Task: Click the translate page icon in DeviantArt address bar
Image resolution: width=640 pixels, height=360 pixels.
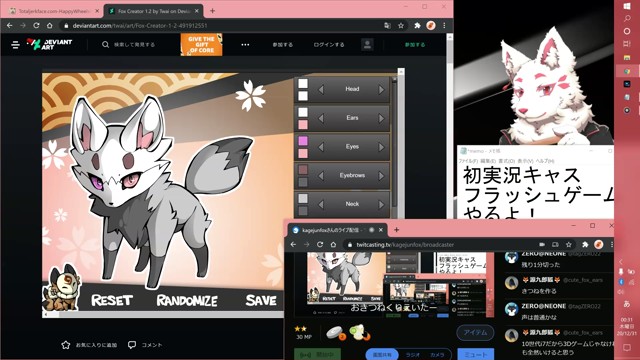Action: tap(387, 25)
